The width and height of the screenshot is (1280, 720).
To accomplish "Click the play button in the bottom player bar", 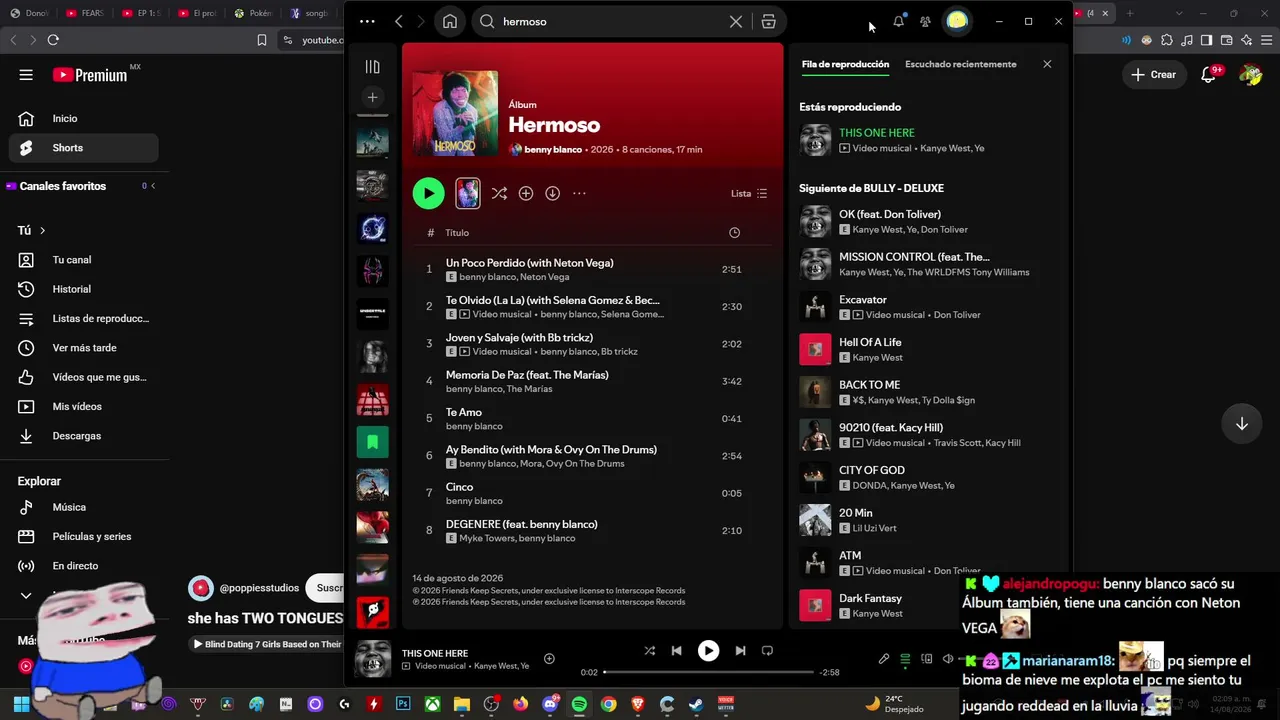I will [708, 650].
